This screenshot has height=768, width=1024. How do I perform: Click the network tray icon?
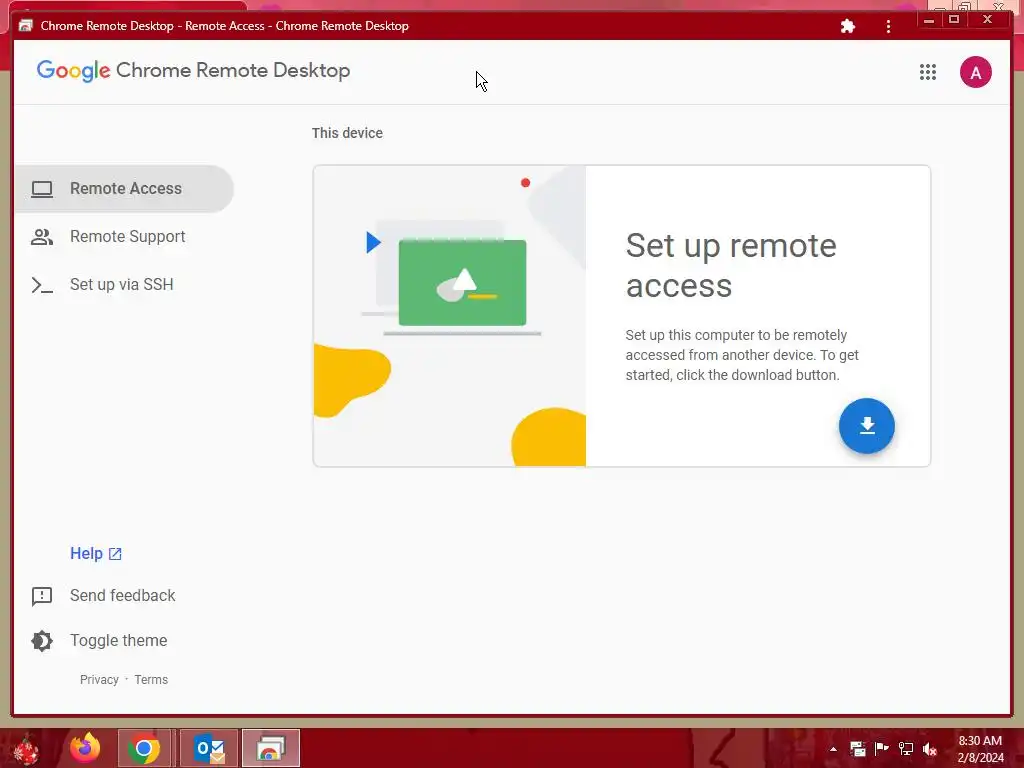[906, 749]
